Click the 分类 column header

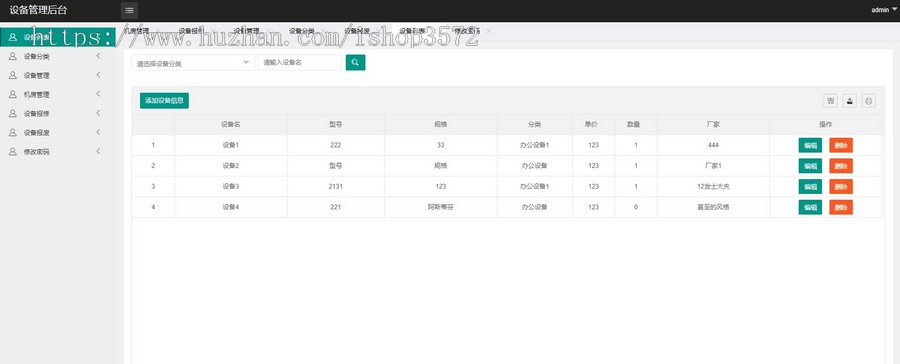534,125
